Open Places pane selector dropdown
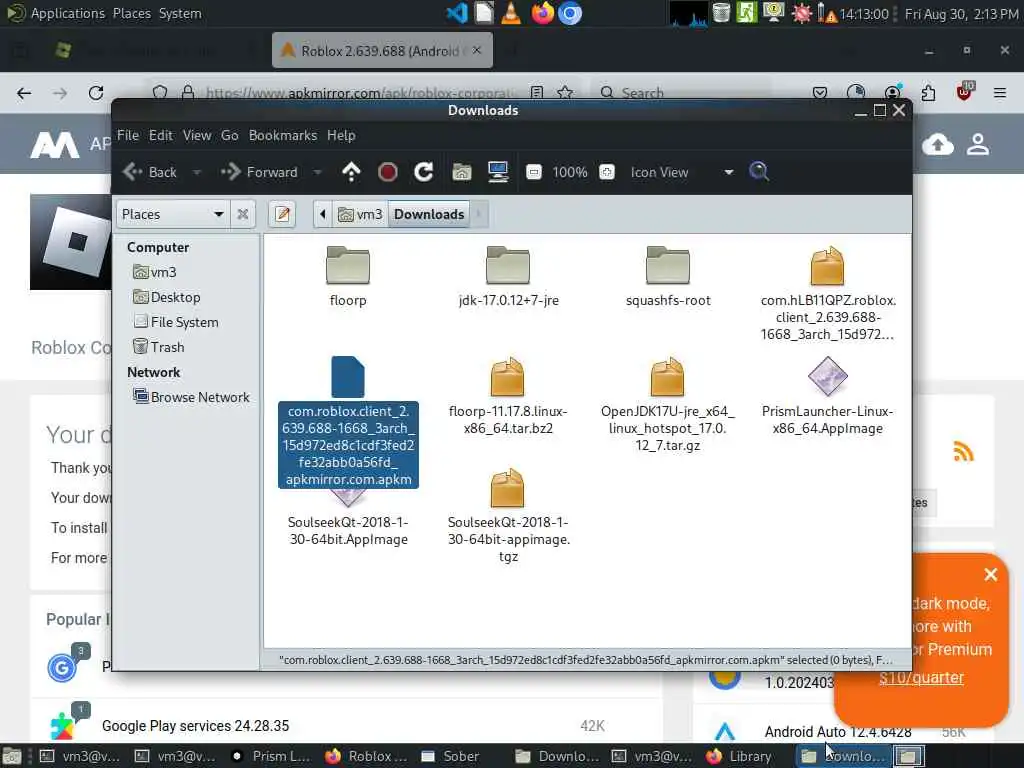This screenshot has height=768, width=1024. [172, 214]
